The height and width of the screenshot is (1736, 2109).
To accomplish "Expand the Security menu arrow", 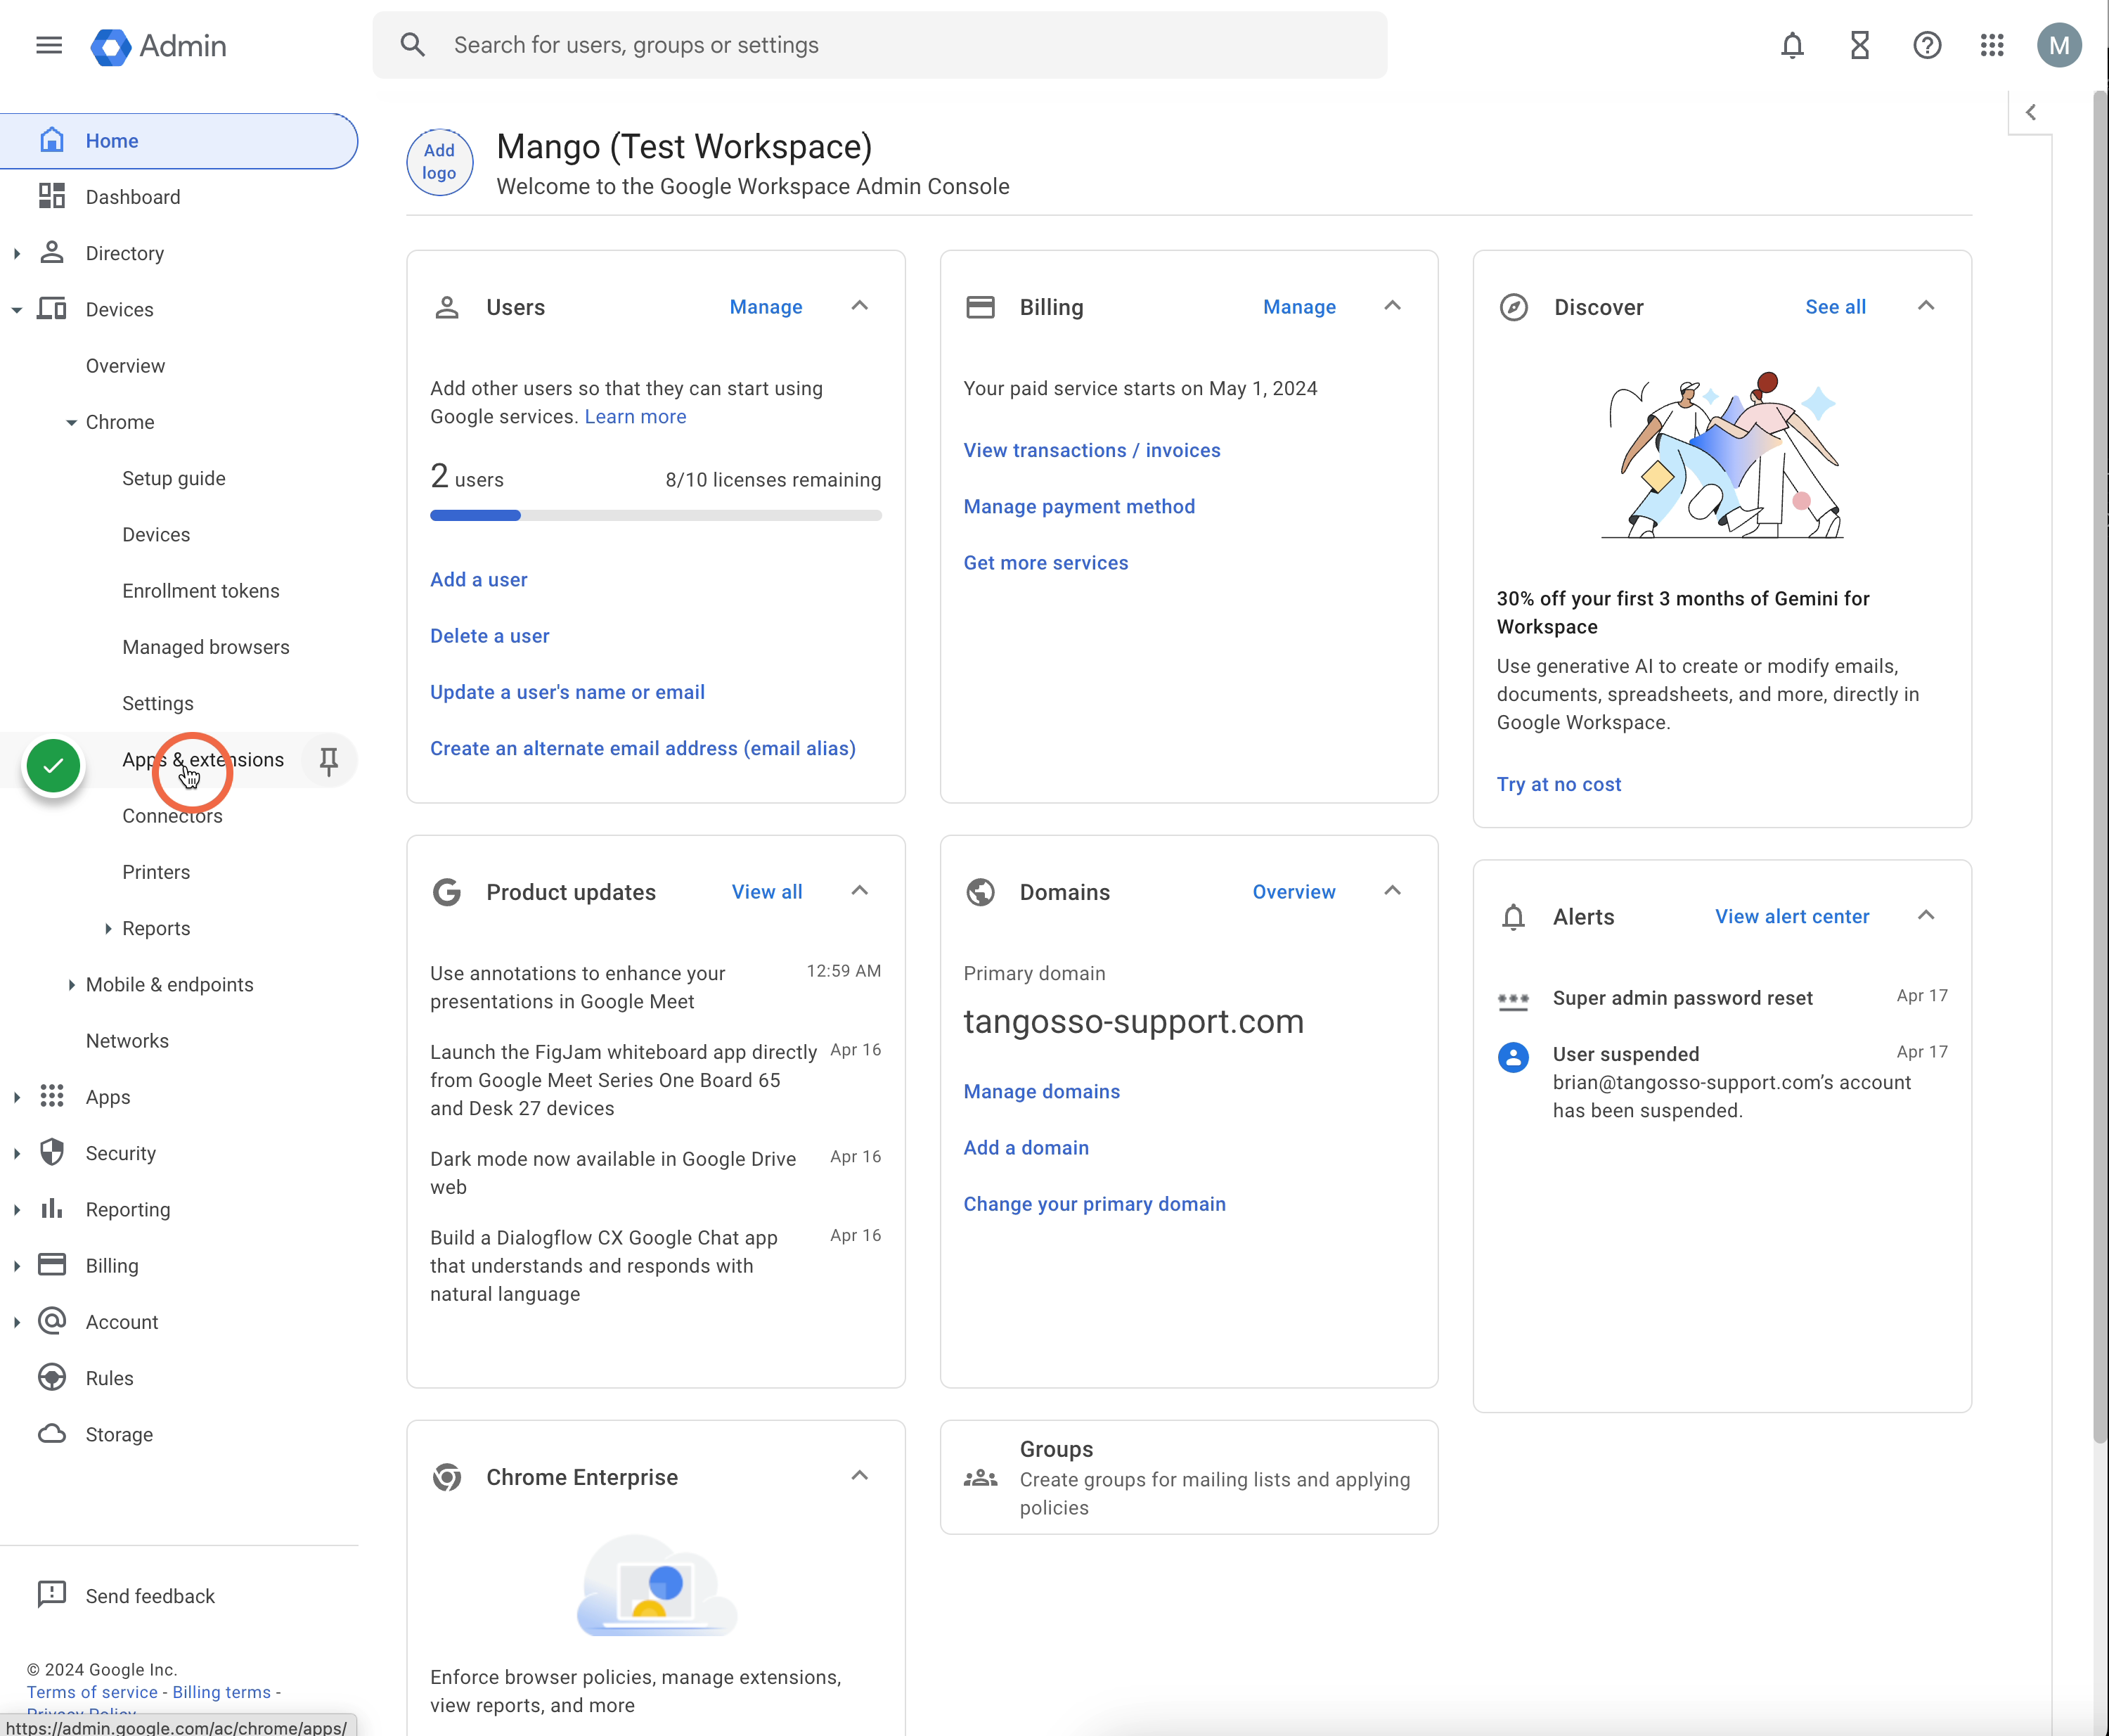I will pyautogui.click(x=17, y=1154).
